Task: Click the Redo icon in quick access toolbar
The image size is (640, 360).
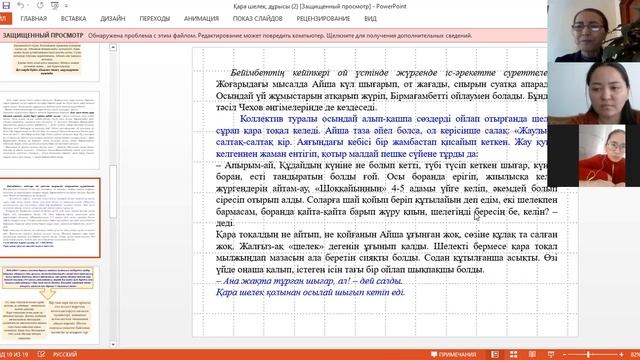Action: point(40,6)
